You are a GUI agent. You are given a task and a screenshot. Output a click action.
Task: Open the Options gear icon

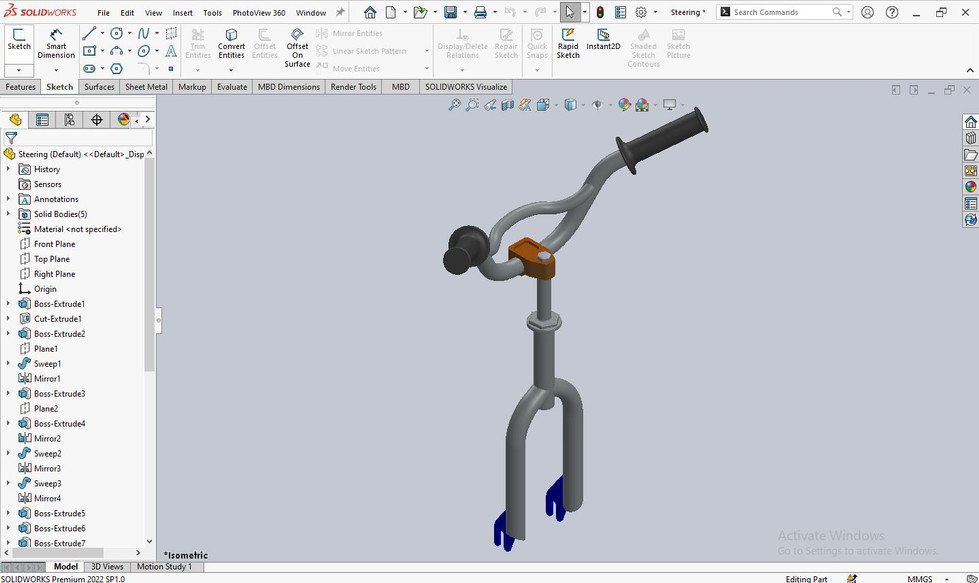tap(641, 12)
